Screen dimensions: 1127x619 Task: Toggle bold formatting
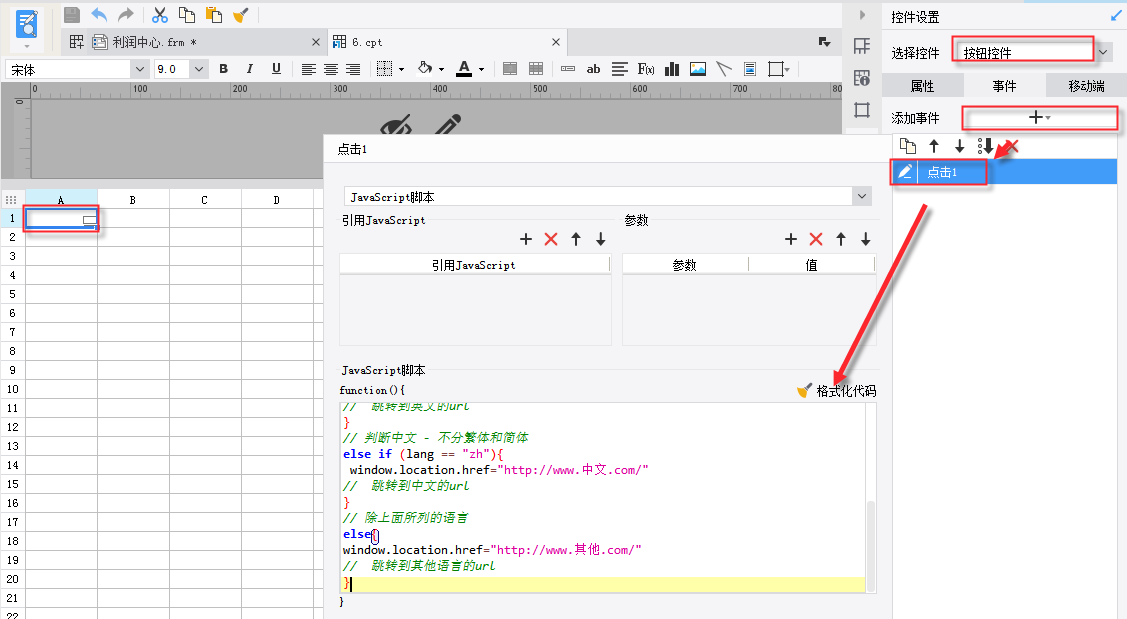[223, 69]
